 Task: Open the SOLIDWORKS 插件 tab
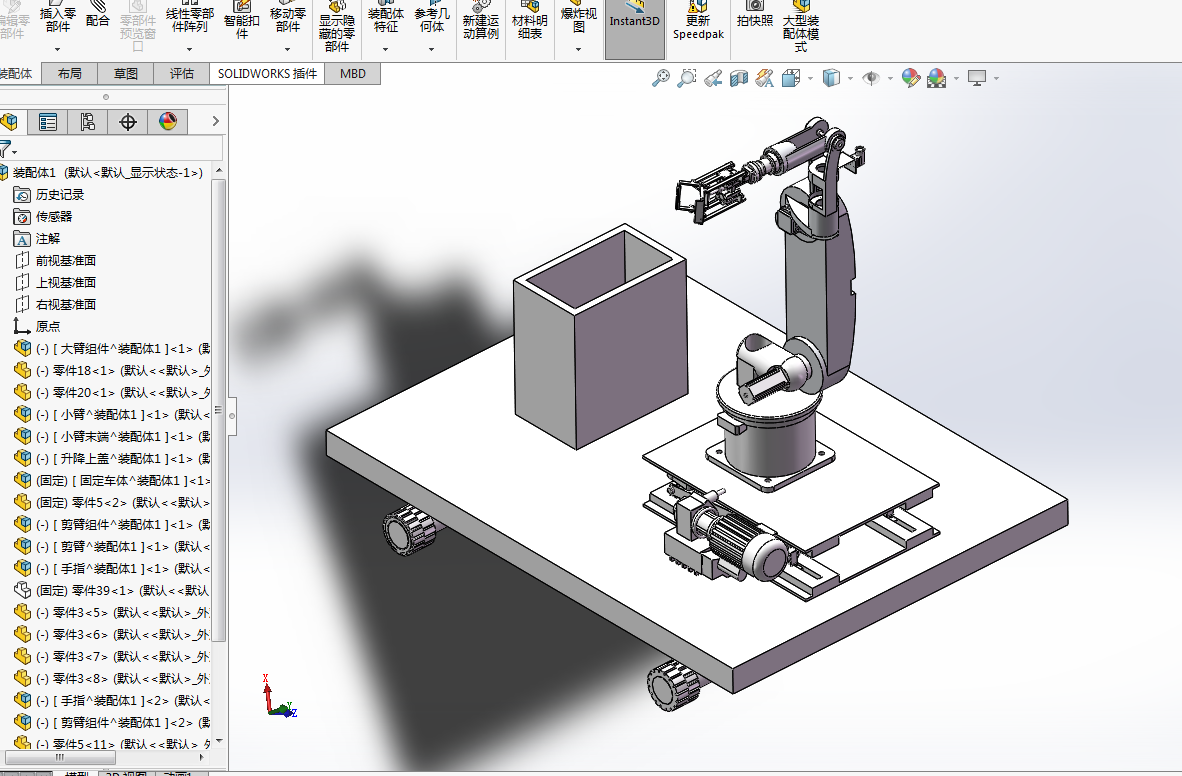[267, 73]
